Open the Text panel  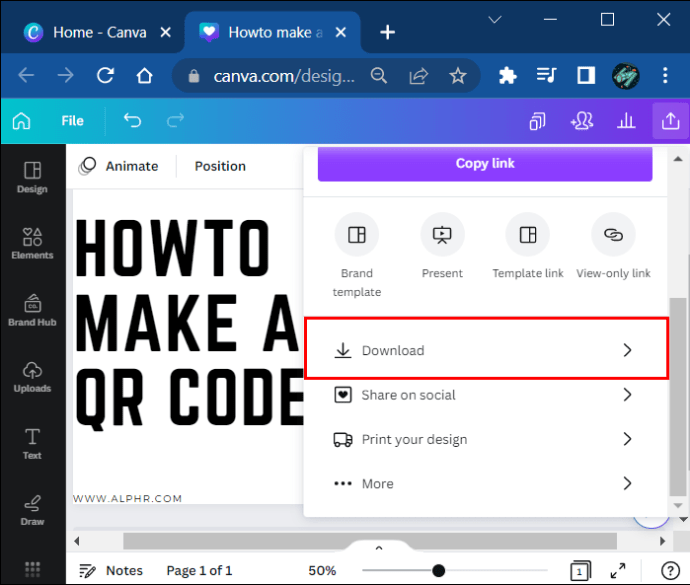(x=32, y=444)
